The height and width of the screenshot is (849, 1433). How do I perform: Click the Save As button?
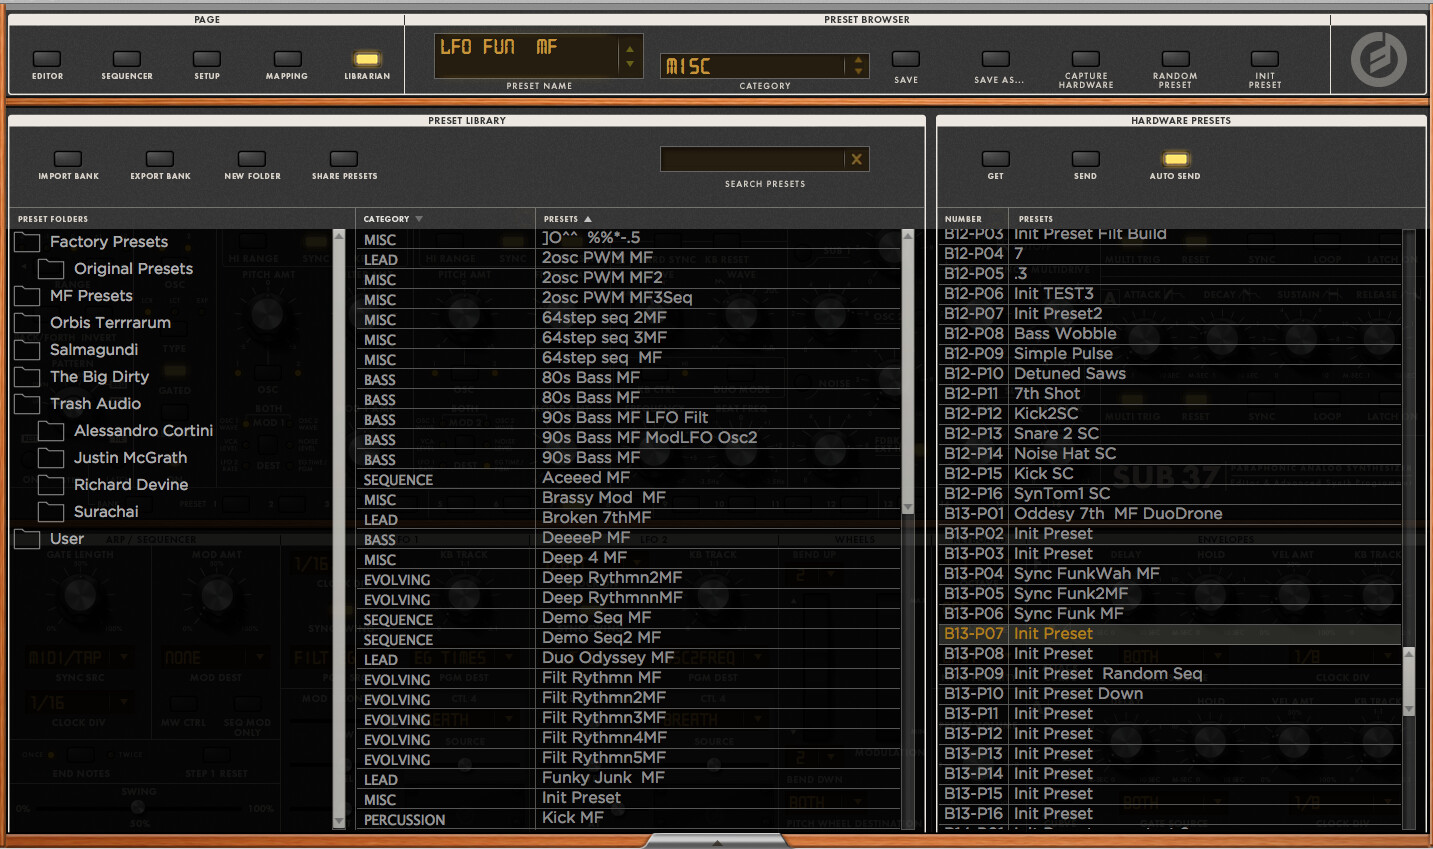coord(996,59)
